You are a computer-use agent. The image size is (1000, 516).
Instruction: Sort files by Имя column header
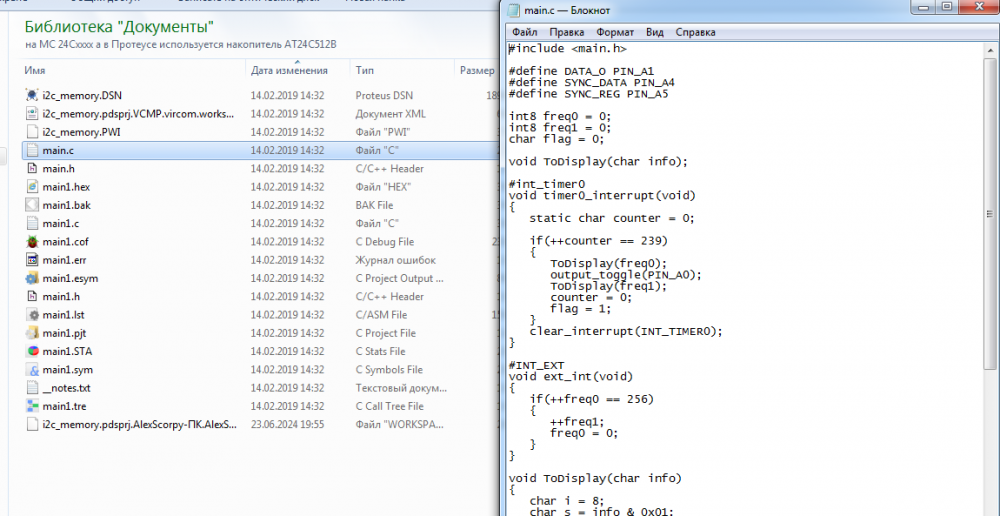click(x=36, y=71)
